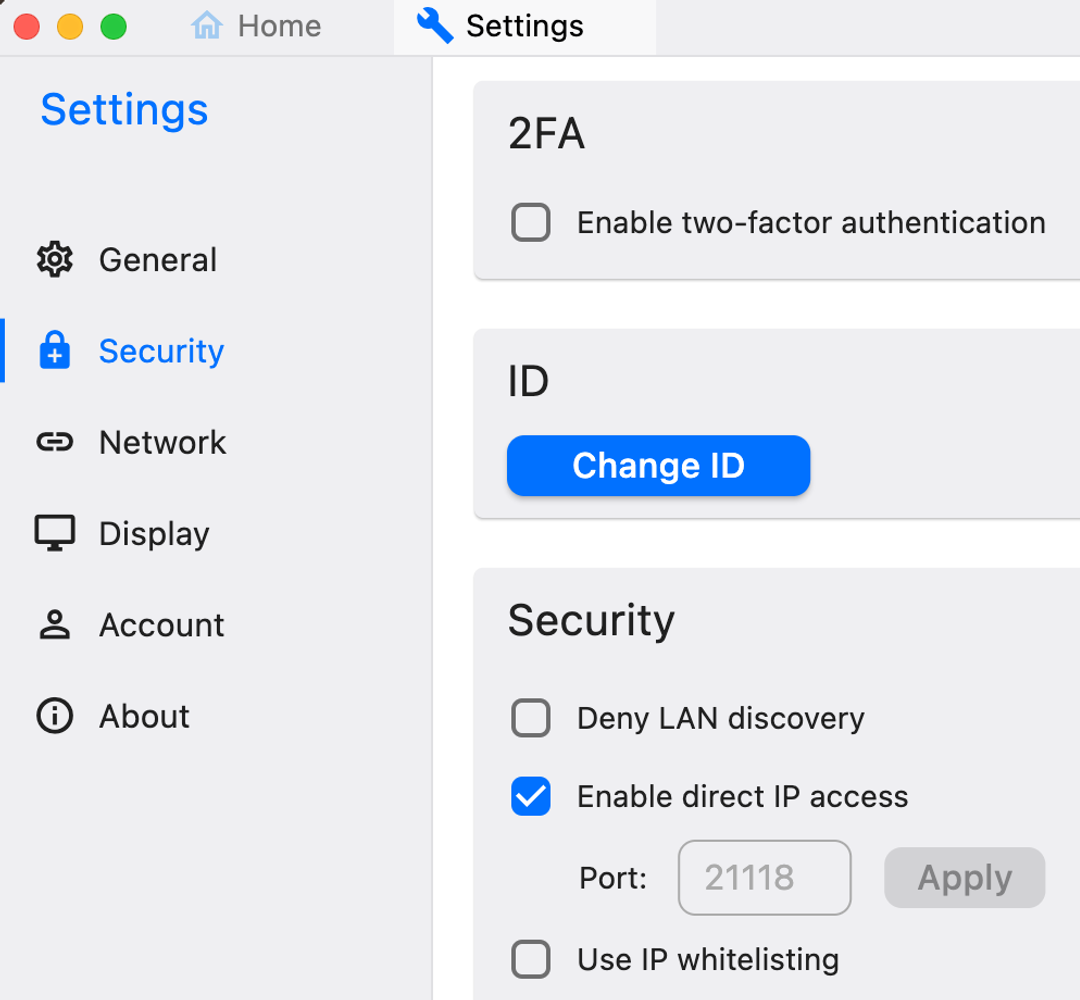Select the Settings tab
Viewport: 1080px width, 1000px height.
[x=523, y=26]
